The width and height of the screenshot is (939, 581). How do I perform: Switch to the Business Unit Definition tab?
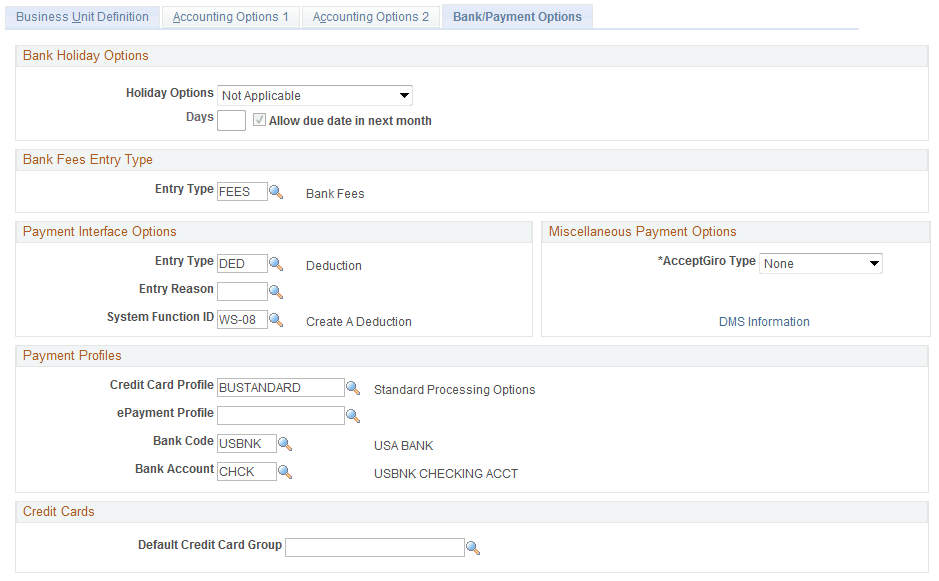[x=82, y=17]
